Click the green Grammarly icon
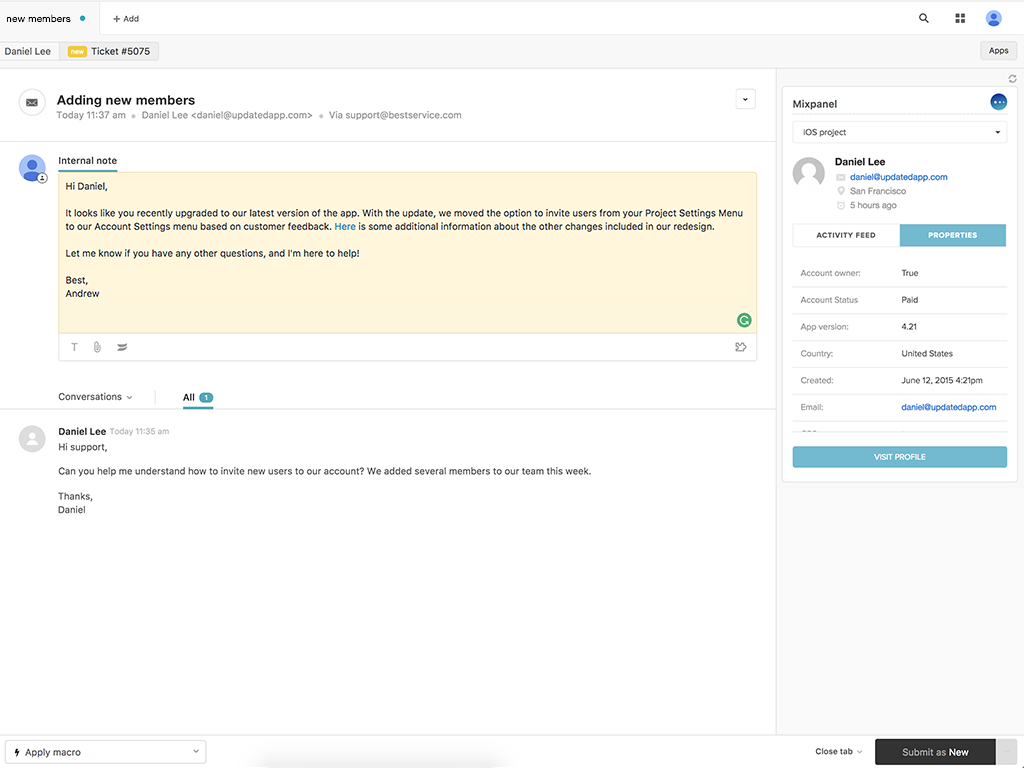This screenshot has width=1024, height=768. point(744,320)
